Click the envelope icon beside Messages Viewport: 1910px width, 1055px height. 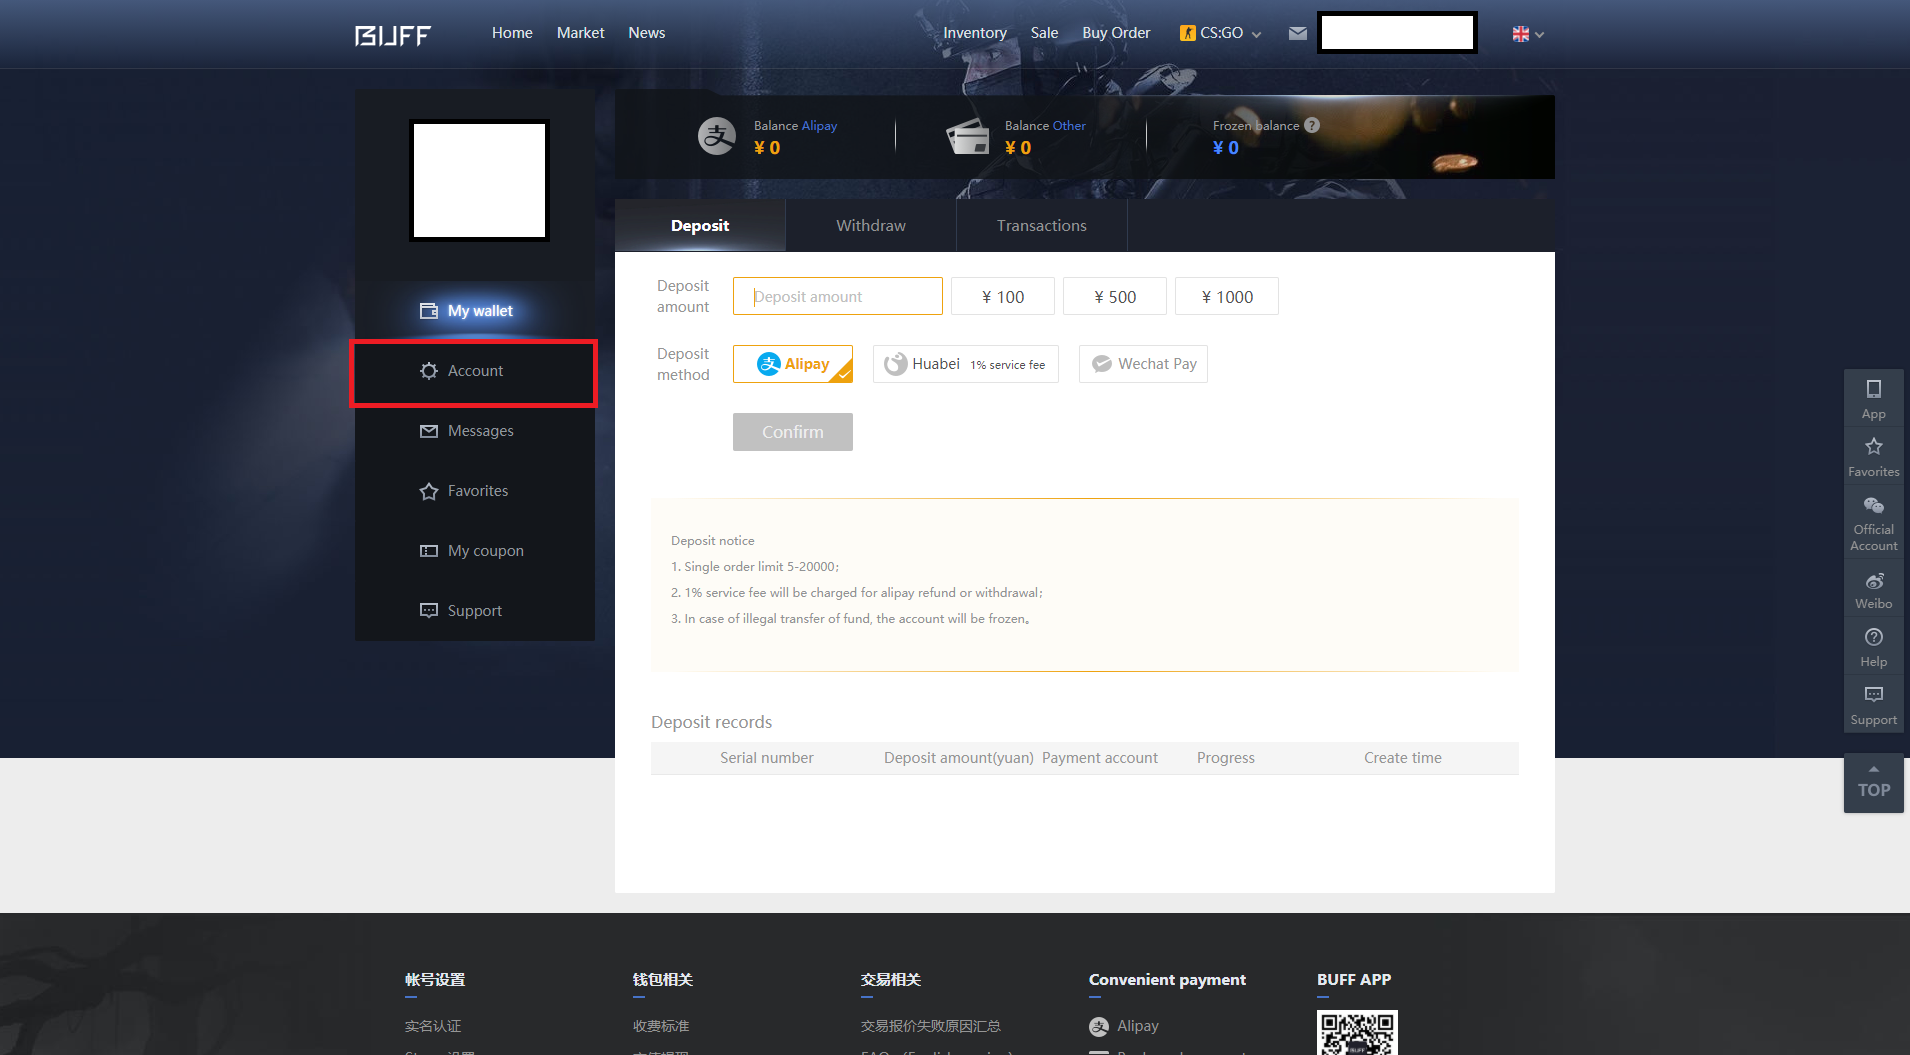(x=429, y=431)
